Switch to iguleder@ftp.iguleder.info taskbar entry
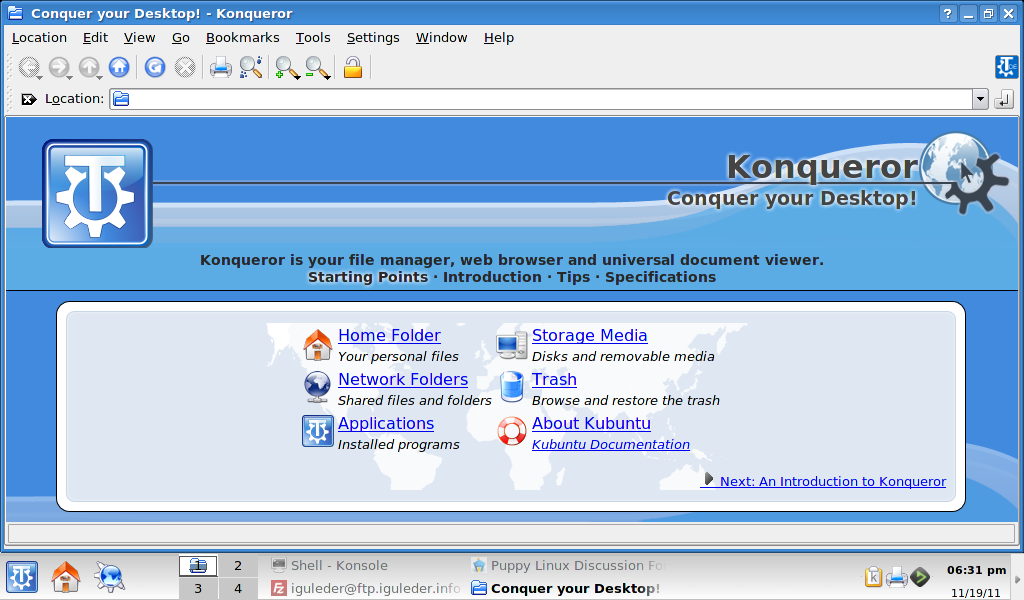1024x600 pixels. coord(366,588)
